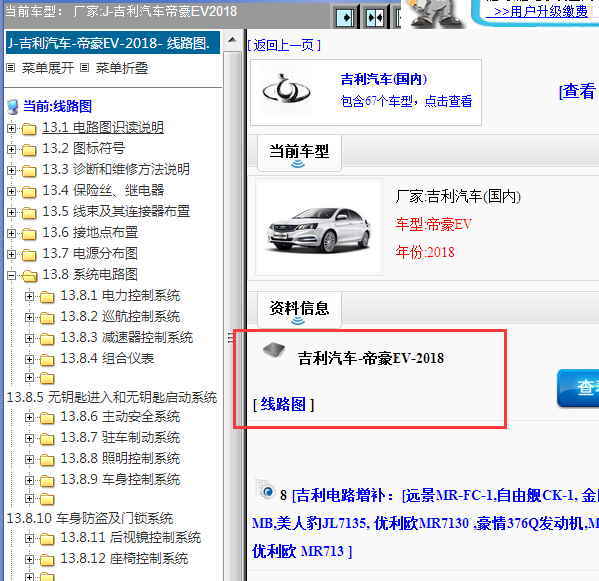599x581 pixels.
Task: Click 包含67个车型,点击查看 link
Action: 406,101
